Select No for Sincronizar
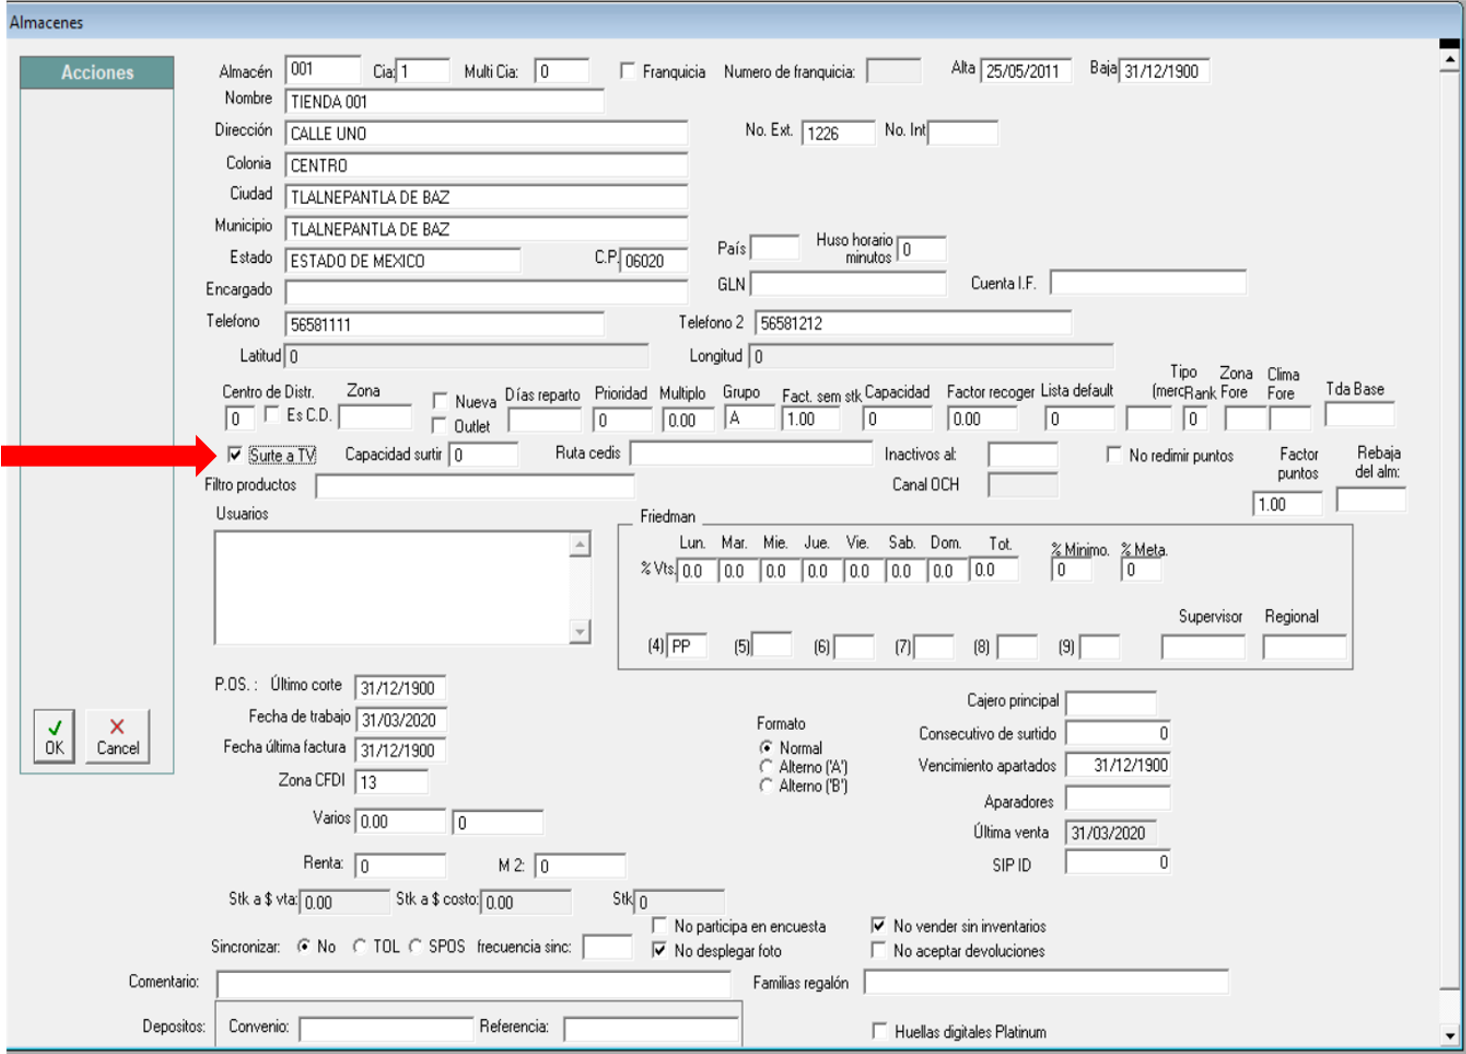Screen dimensions: 1466x1054 (x=304, y=946)
